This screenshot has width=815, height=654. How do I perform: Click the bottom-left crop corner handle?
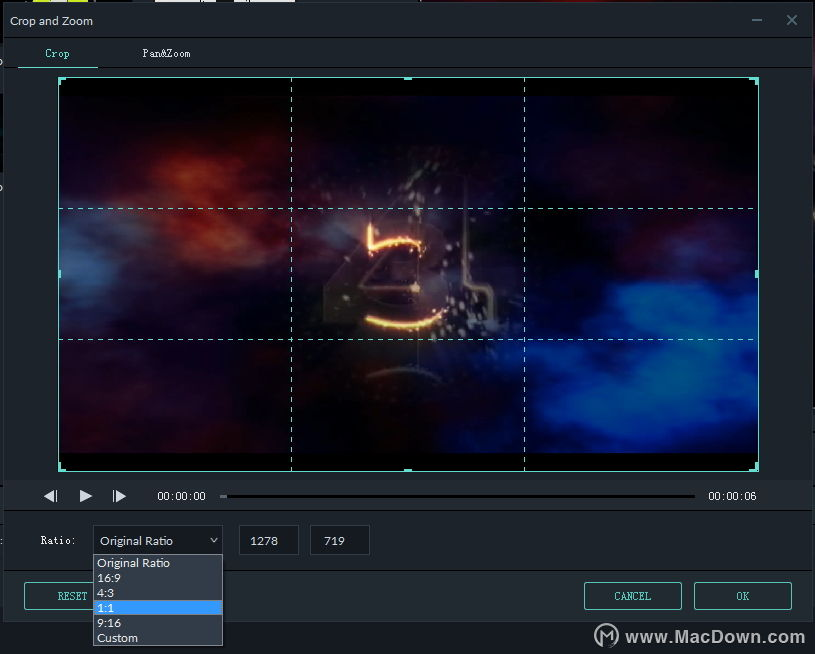62,467
